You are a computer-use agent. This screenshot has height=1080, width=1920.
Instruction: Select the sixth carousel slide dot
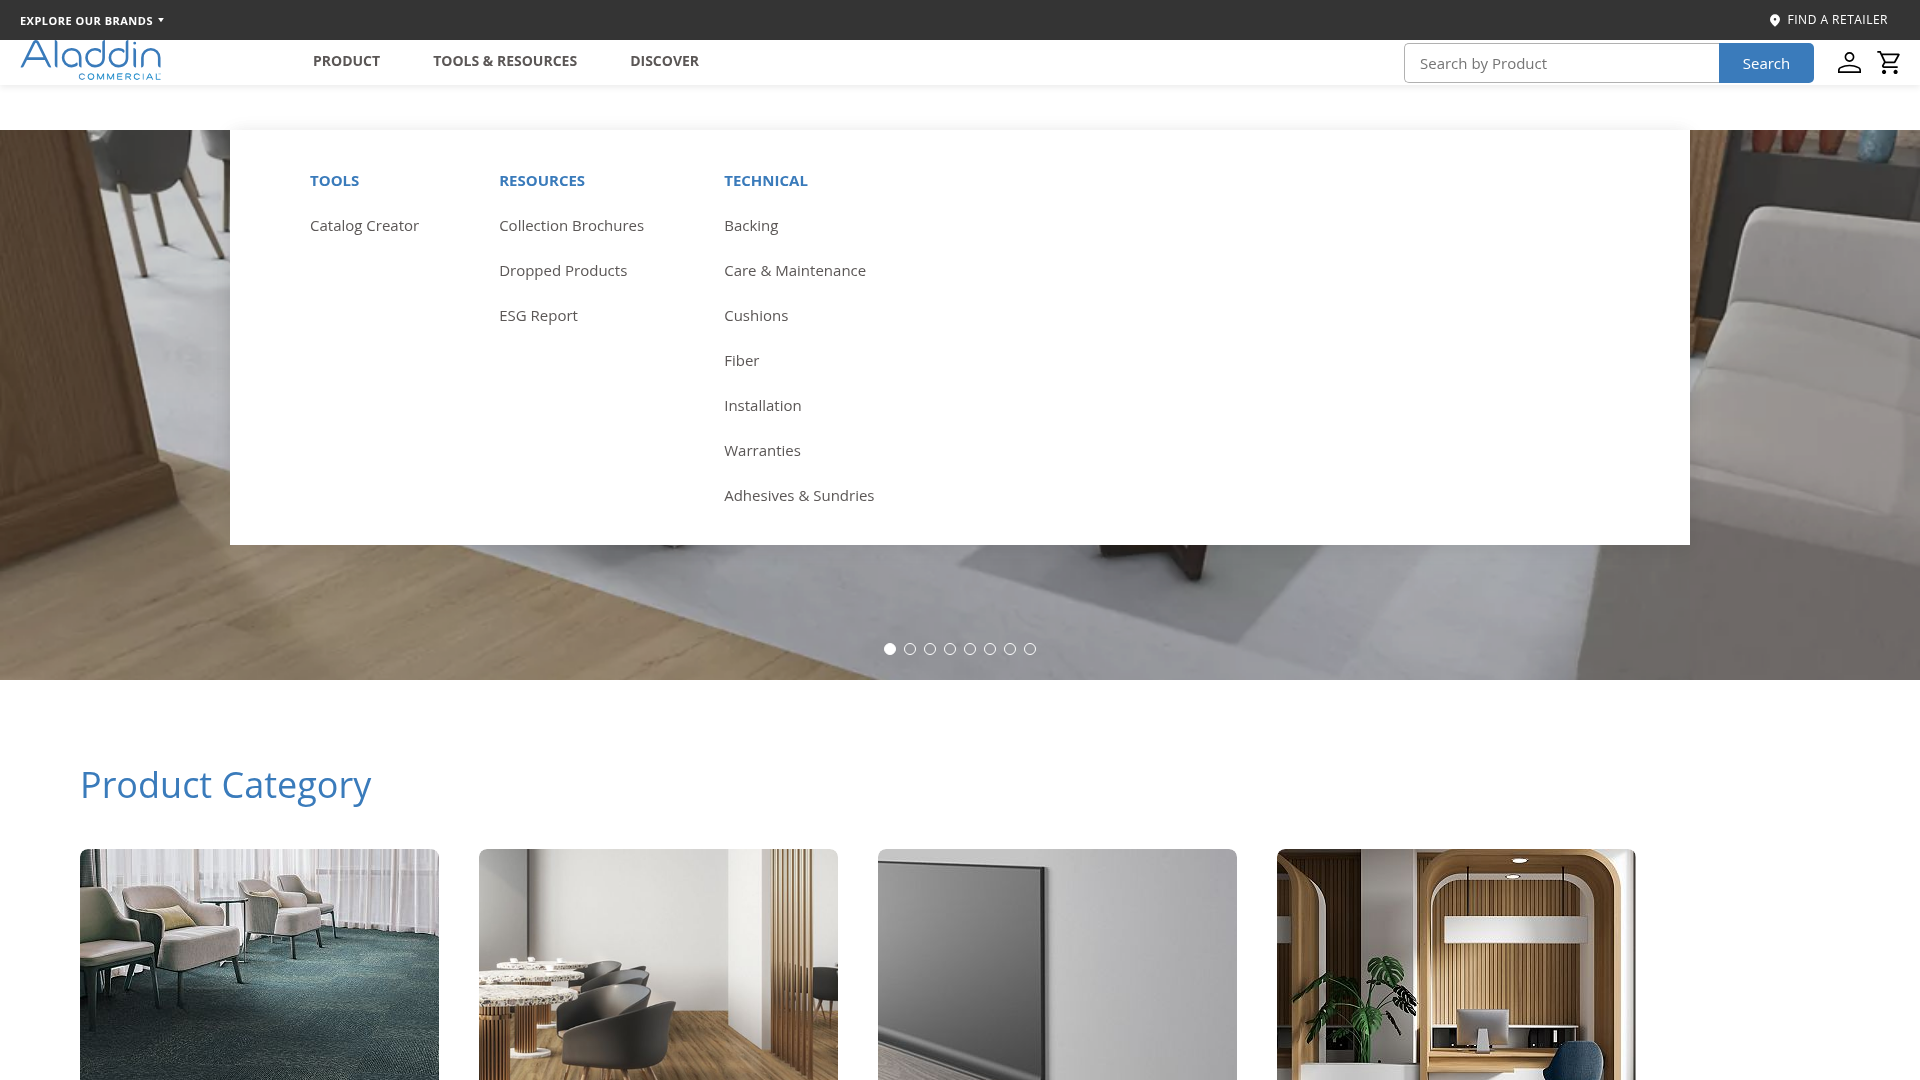coord(990,649)
